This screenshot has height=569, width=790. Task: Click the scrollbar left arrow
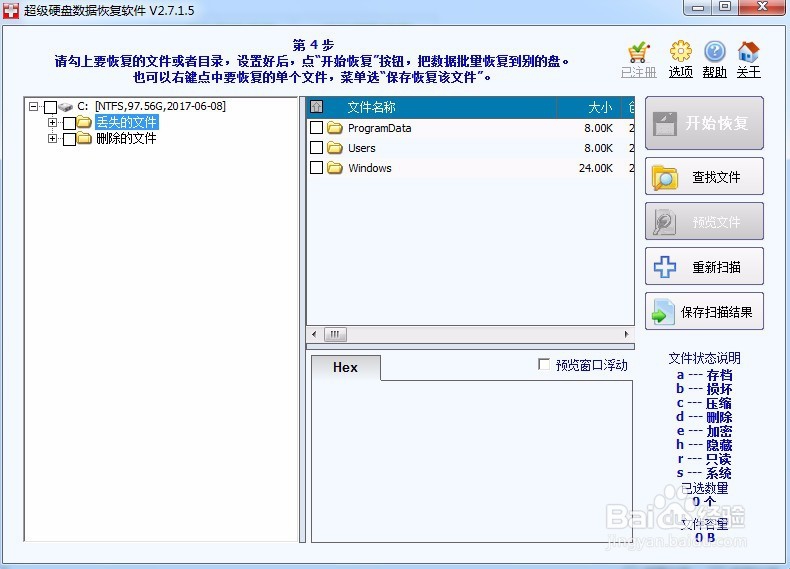314,334
